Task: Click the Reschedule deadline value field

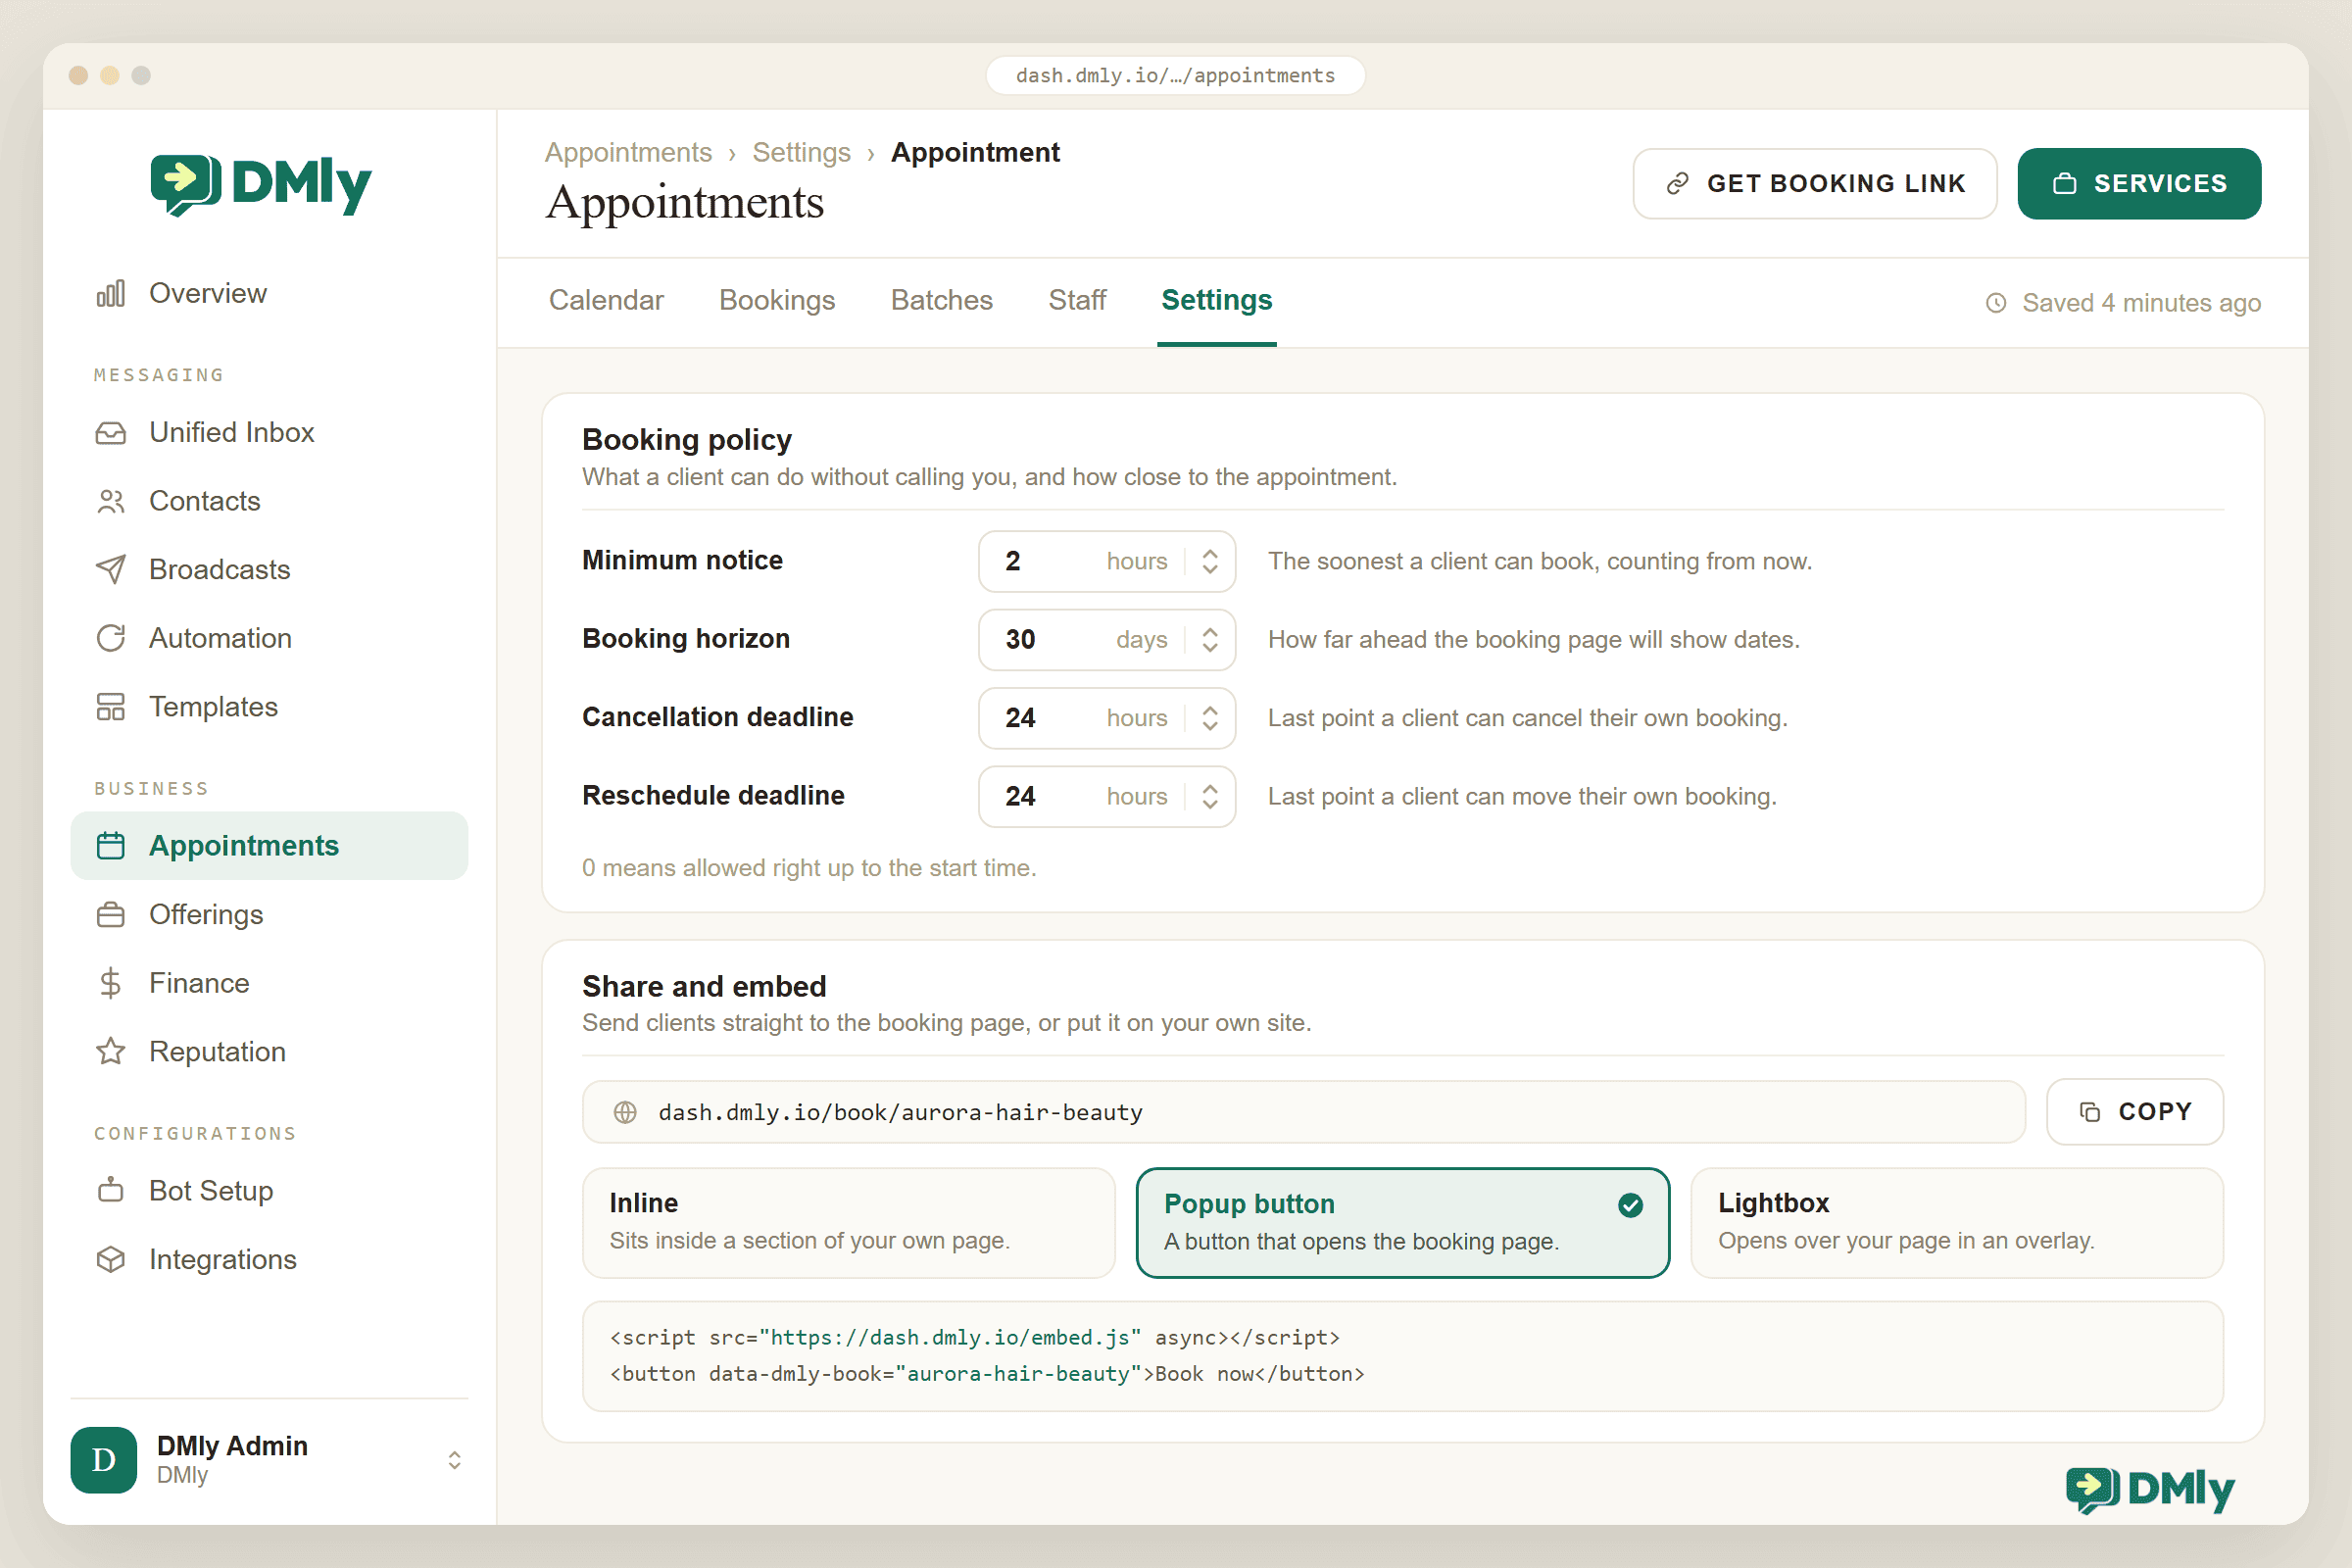Action: point(1107,797)
